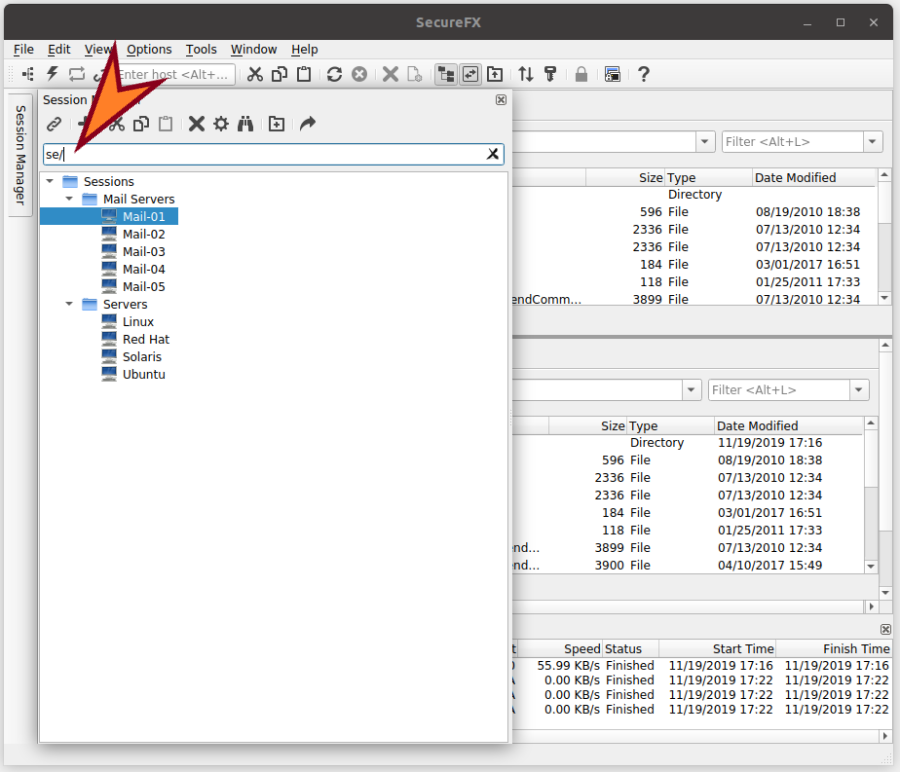
Task: Use the Find sessions binoculars icon
Action: click(x=246, y=123)
